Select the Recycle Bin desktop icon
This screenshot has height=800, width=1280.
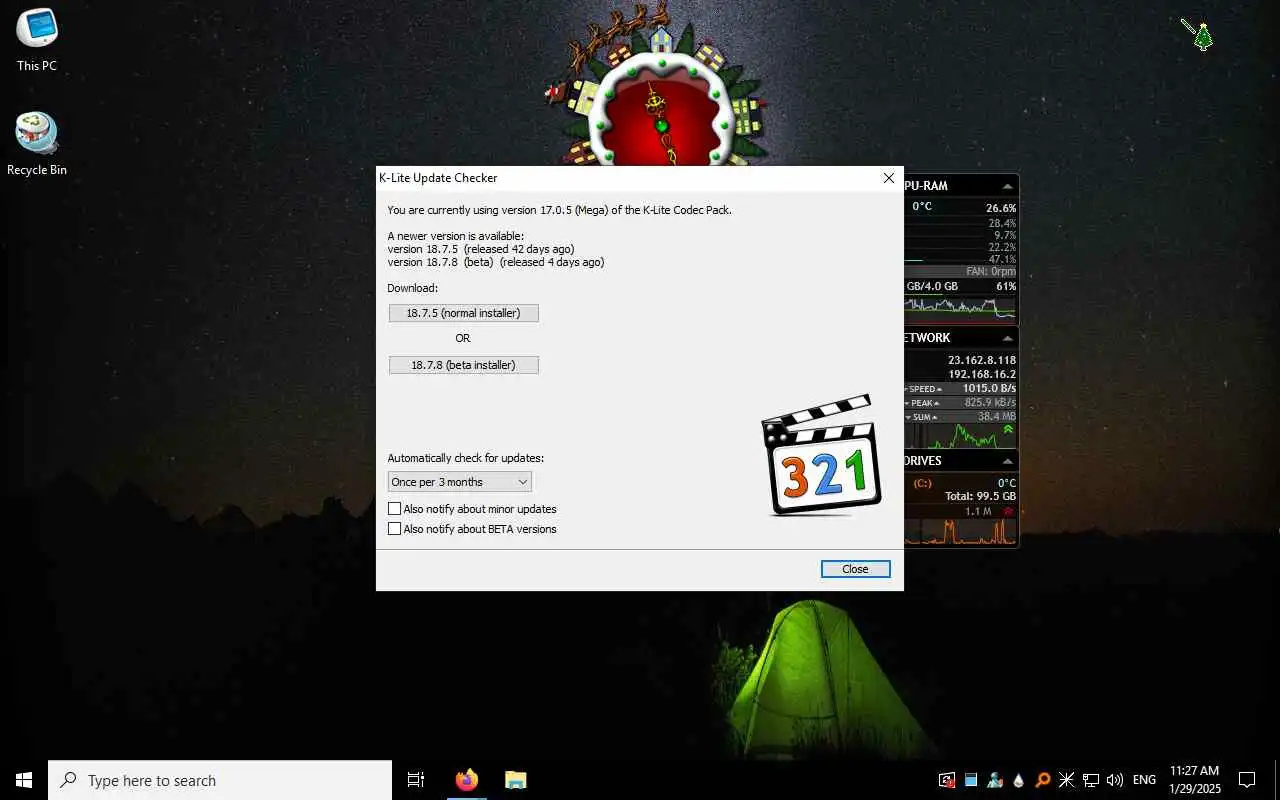point(37,145)
